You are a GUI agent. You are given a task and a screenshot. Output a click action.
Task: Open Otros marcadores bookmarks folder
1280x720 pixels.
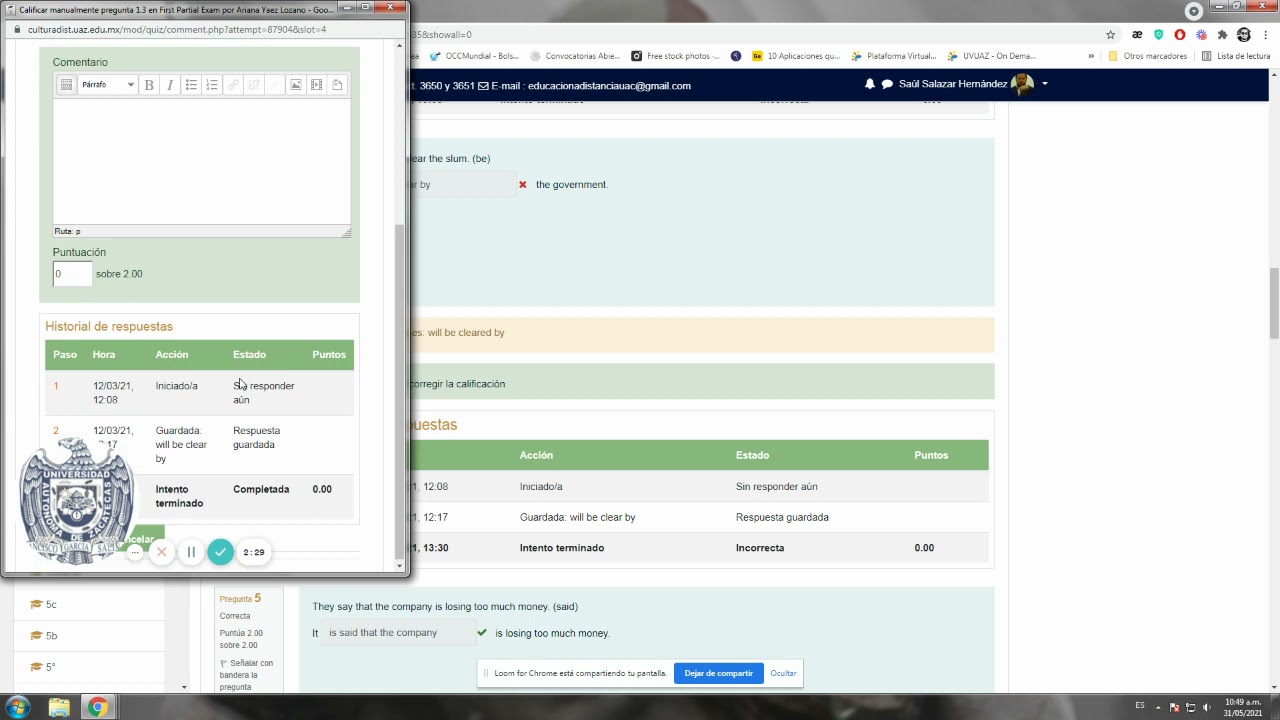click(1147, 56)
